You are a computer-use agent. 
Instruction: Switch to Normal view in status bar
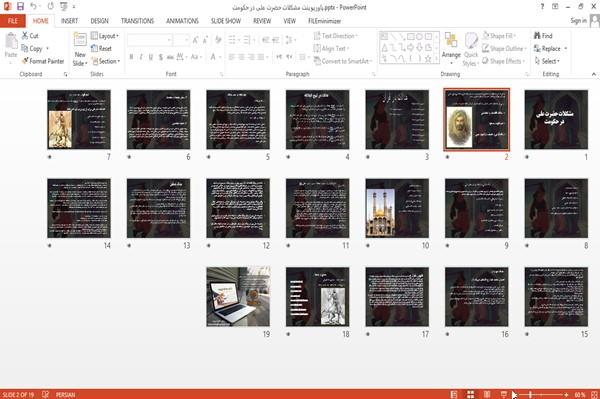point(454,394)
